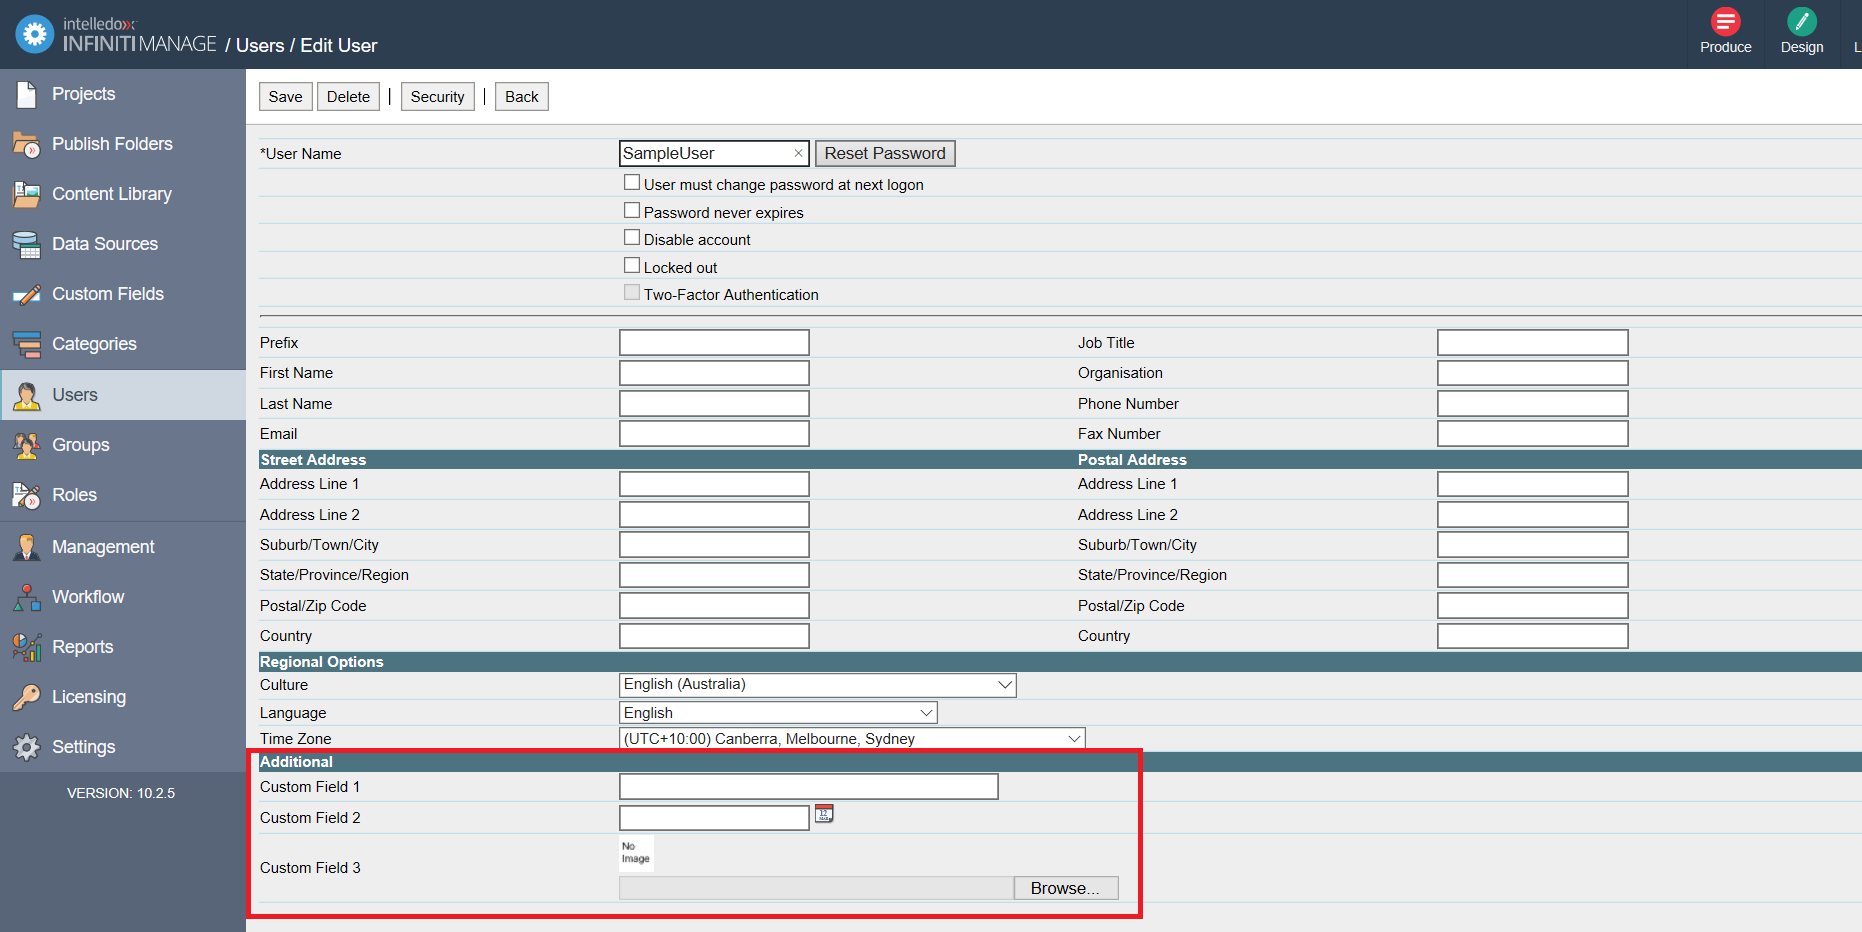The height and width of the screenshot is (932, 1862).
Task: Click the Postal Address Line 2 field
Action: tap(1533, 515)
